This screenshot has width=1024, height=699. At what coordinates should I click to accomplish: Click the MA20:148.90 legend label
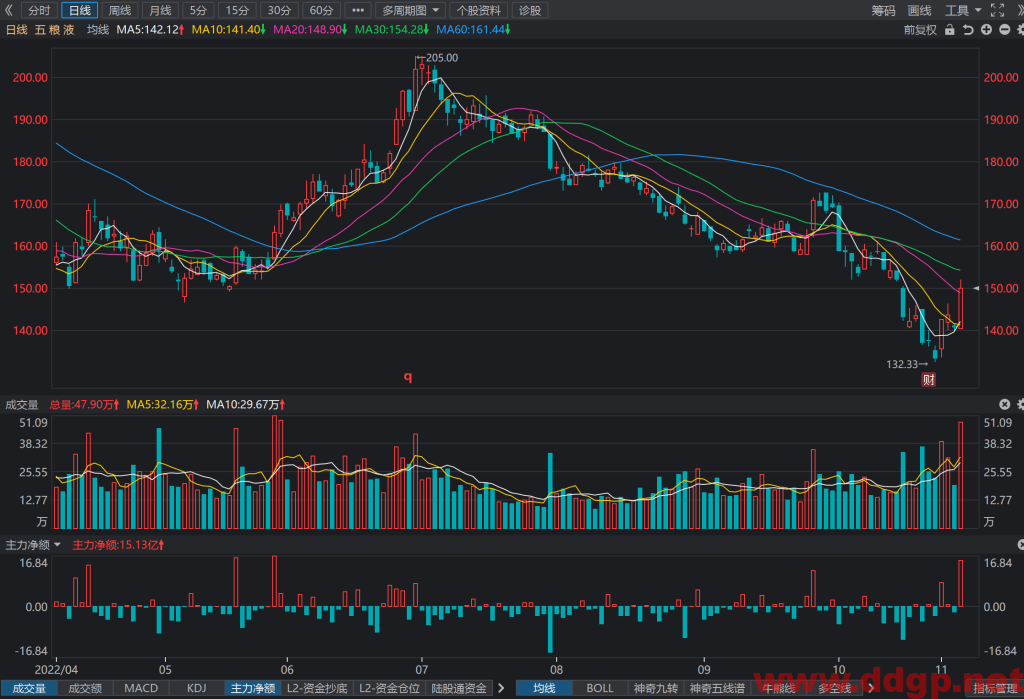point(310,29)
